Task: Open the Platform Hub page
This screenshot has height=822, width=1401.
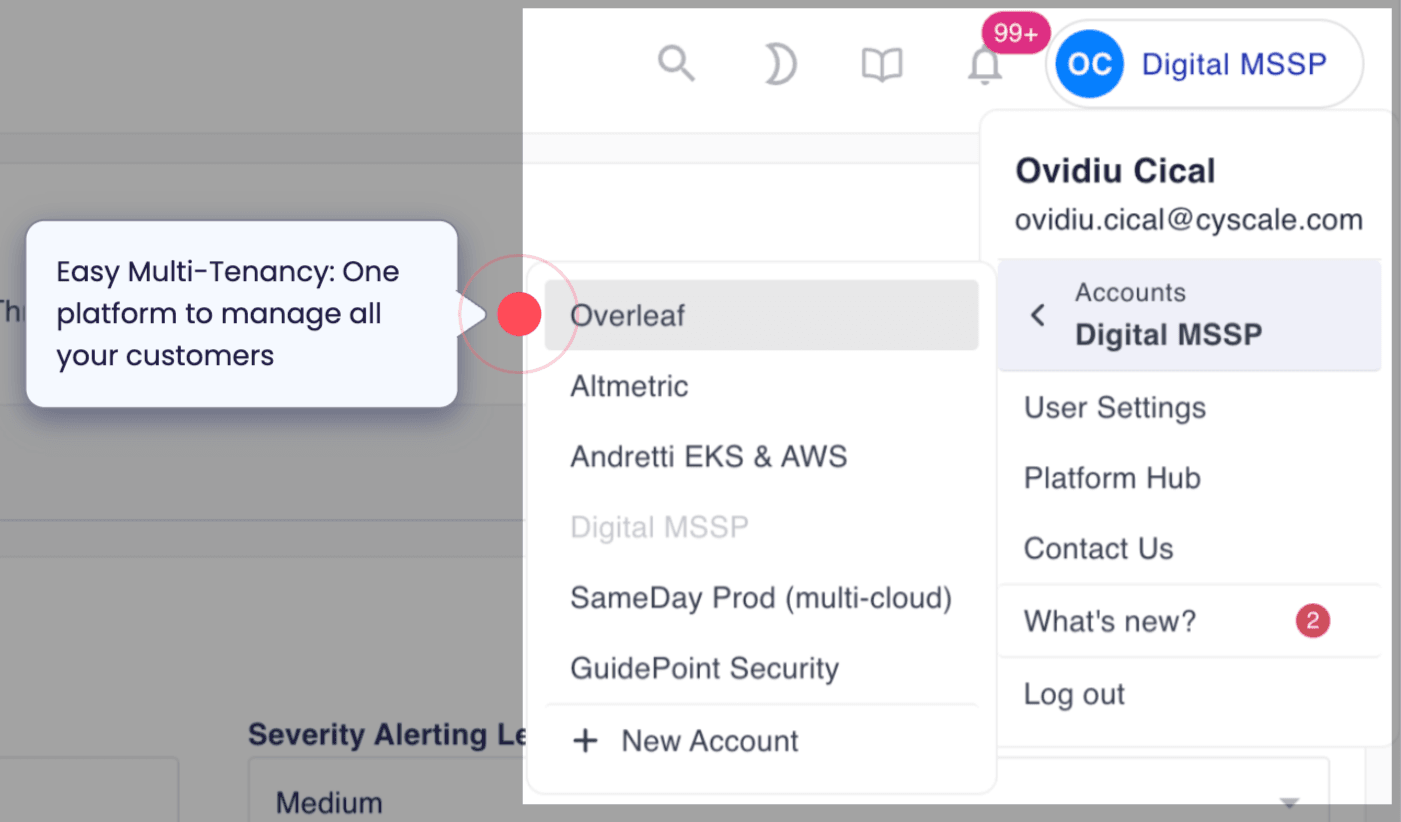Action: point(1111,478)
